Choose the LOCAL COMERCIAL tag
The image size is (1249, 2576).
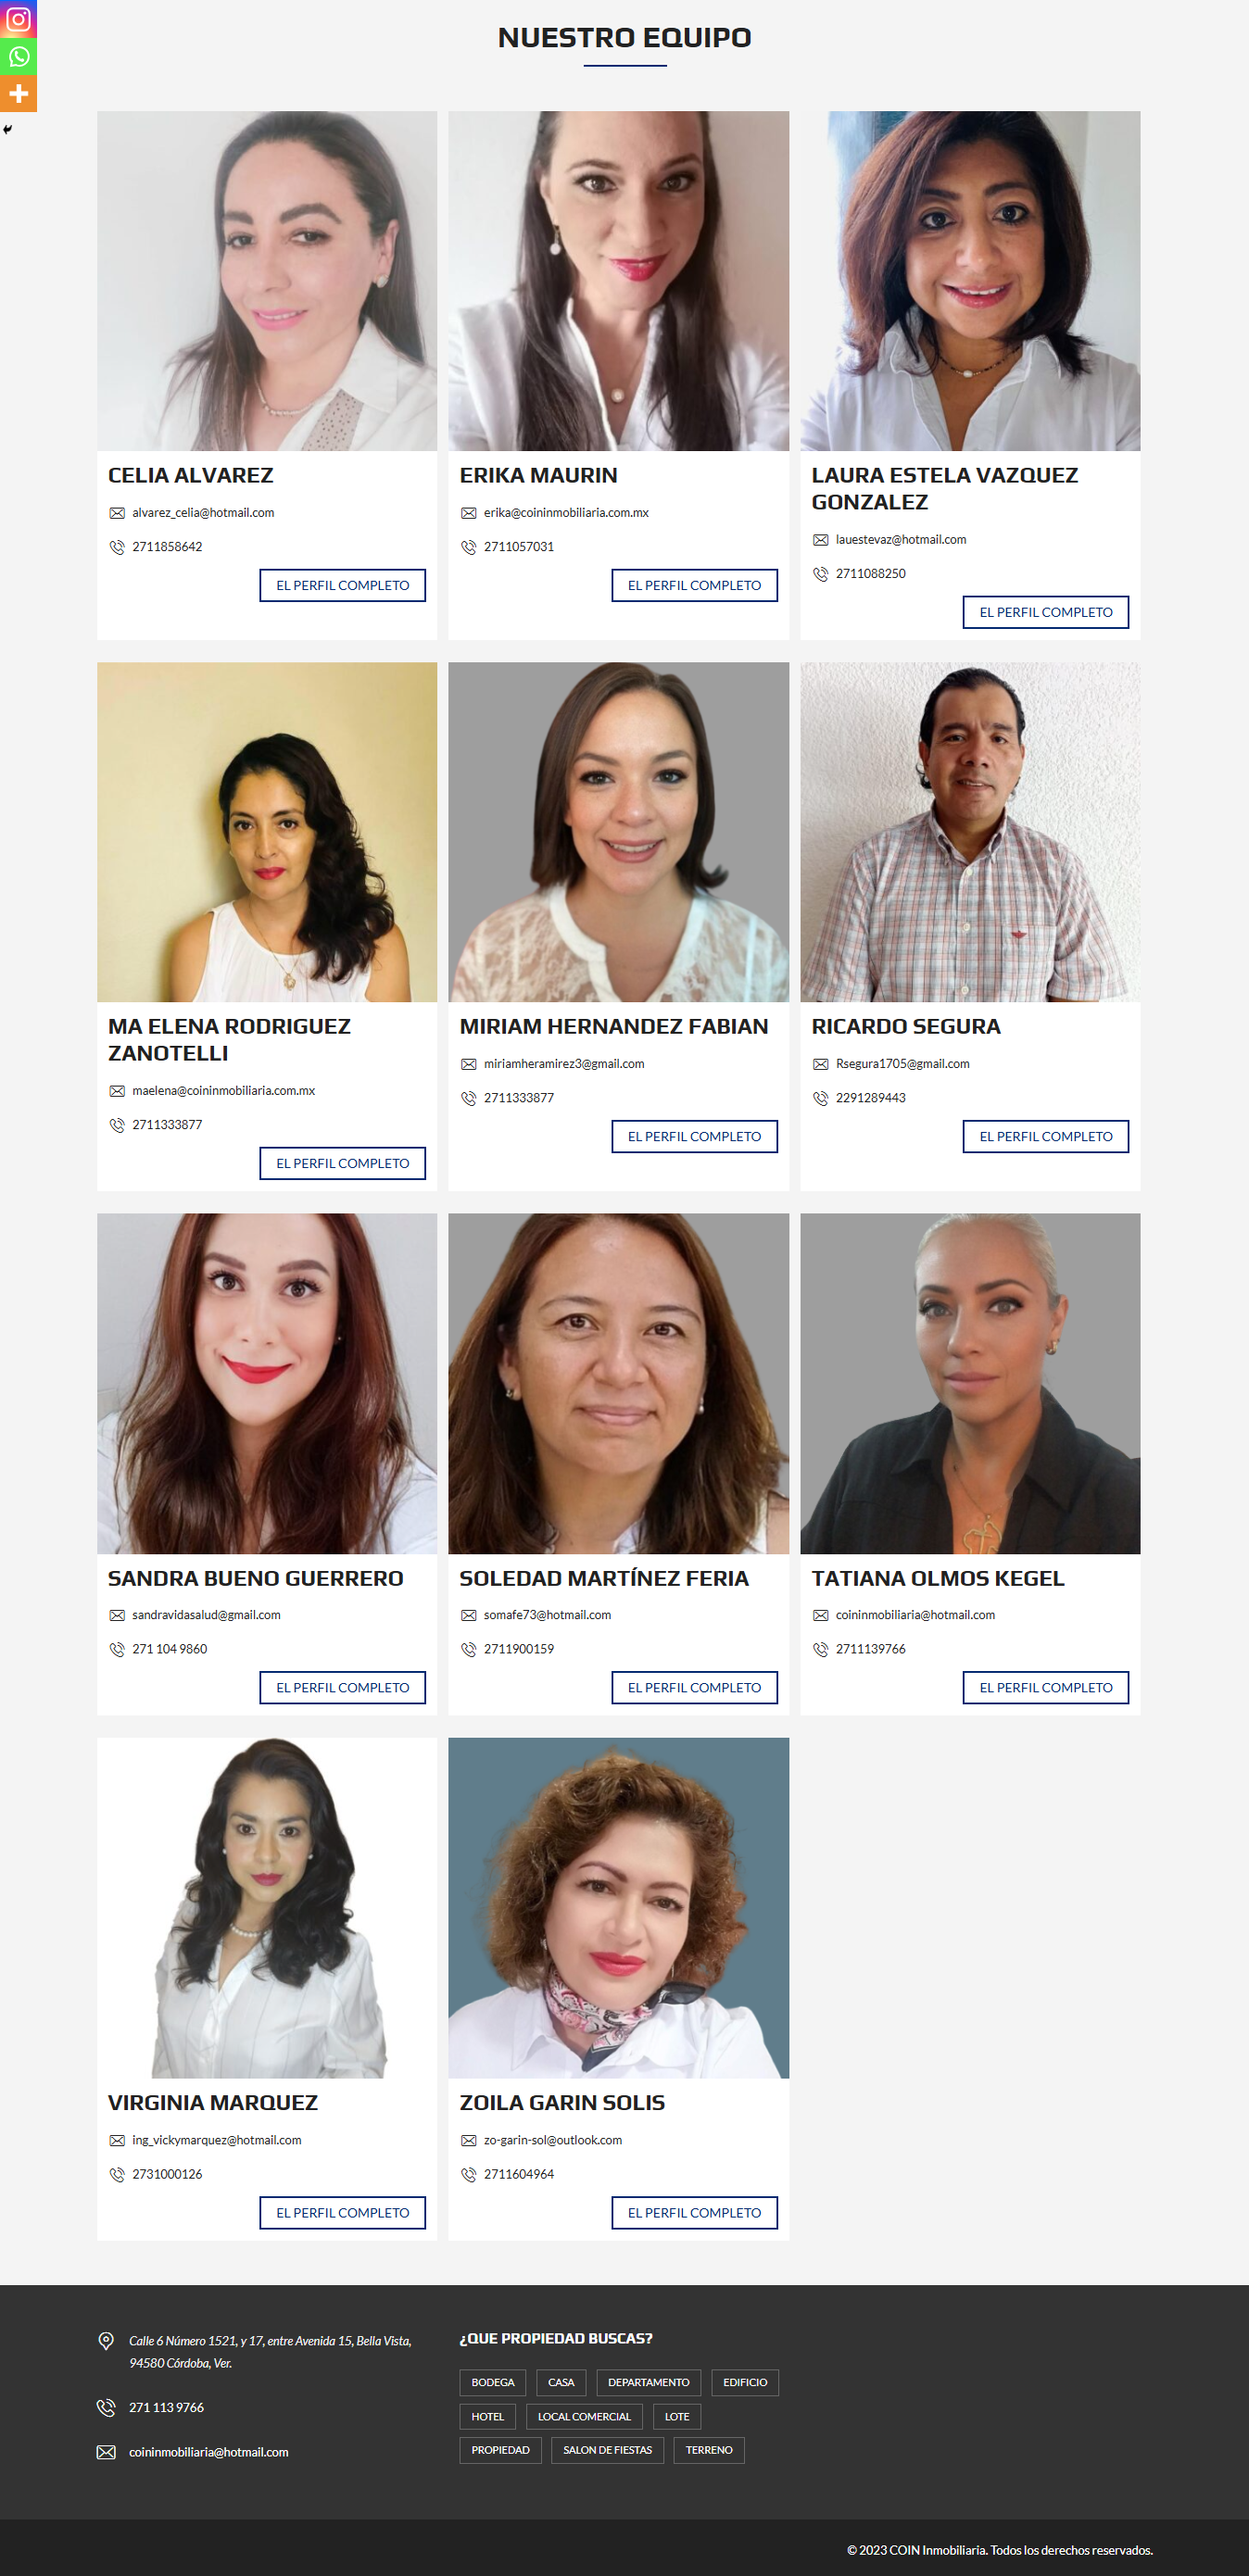(584, 2416)
